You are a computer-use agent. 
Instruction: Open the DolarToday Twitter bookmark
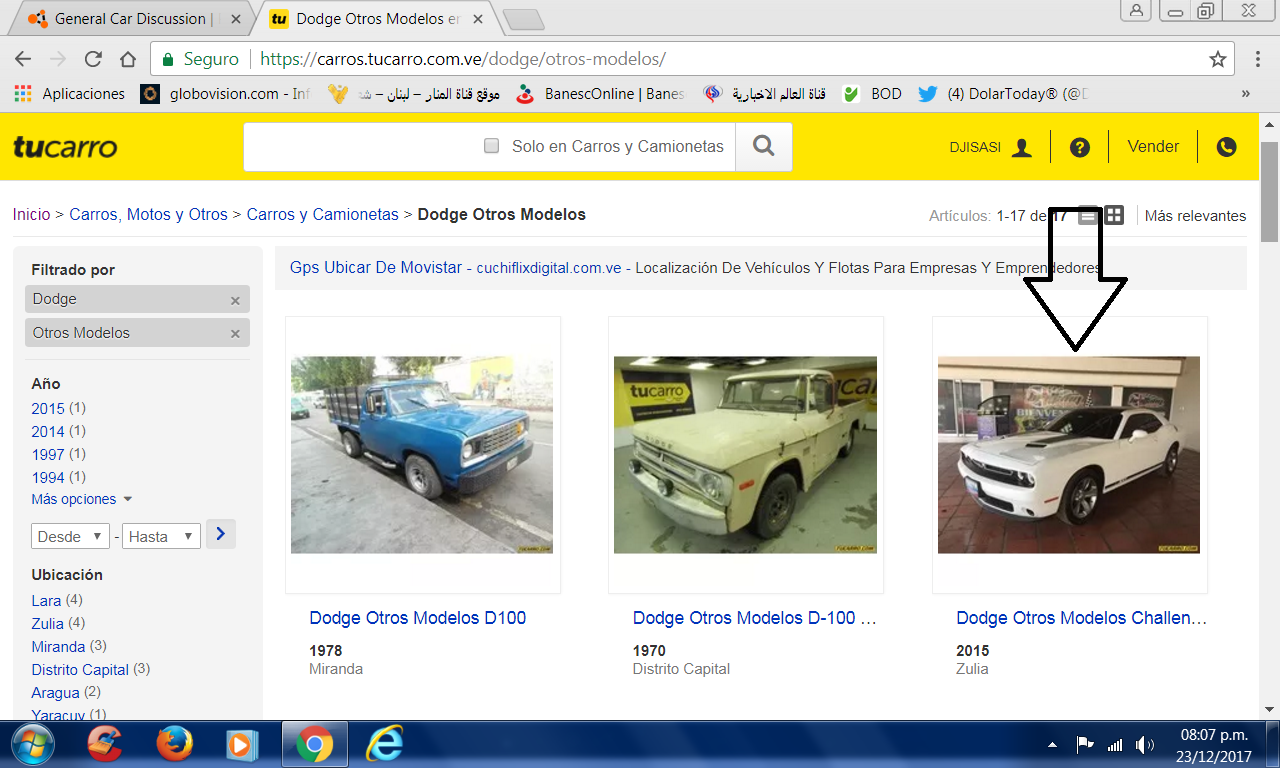1003,94
